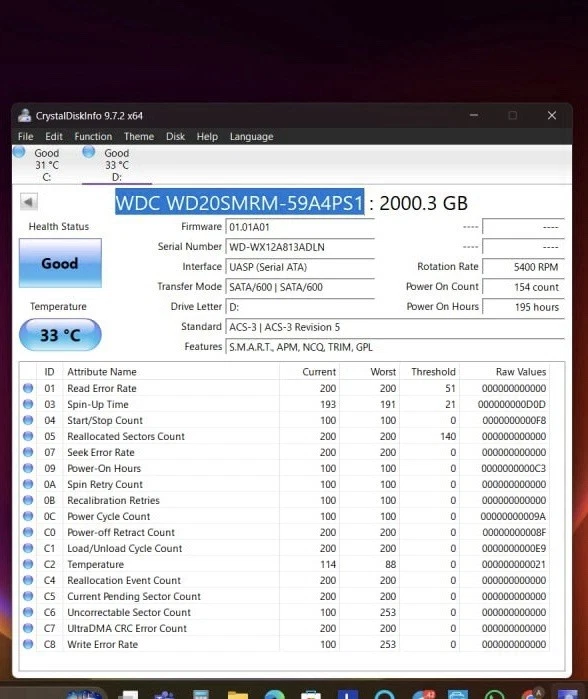Select the WDC WD20SMRM-59A4PS1 model name
This screenshot has width=588, height=699.
point(239,203)
